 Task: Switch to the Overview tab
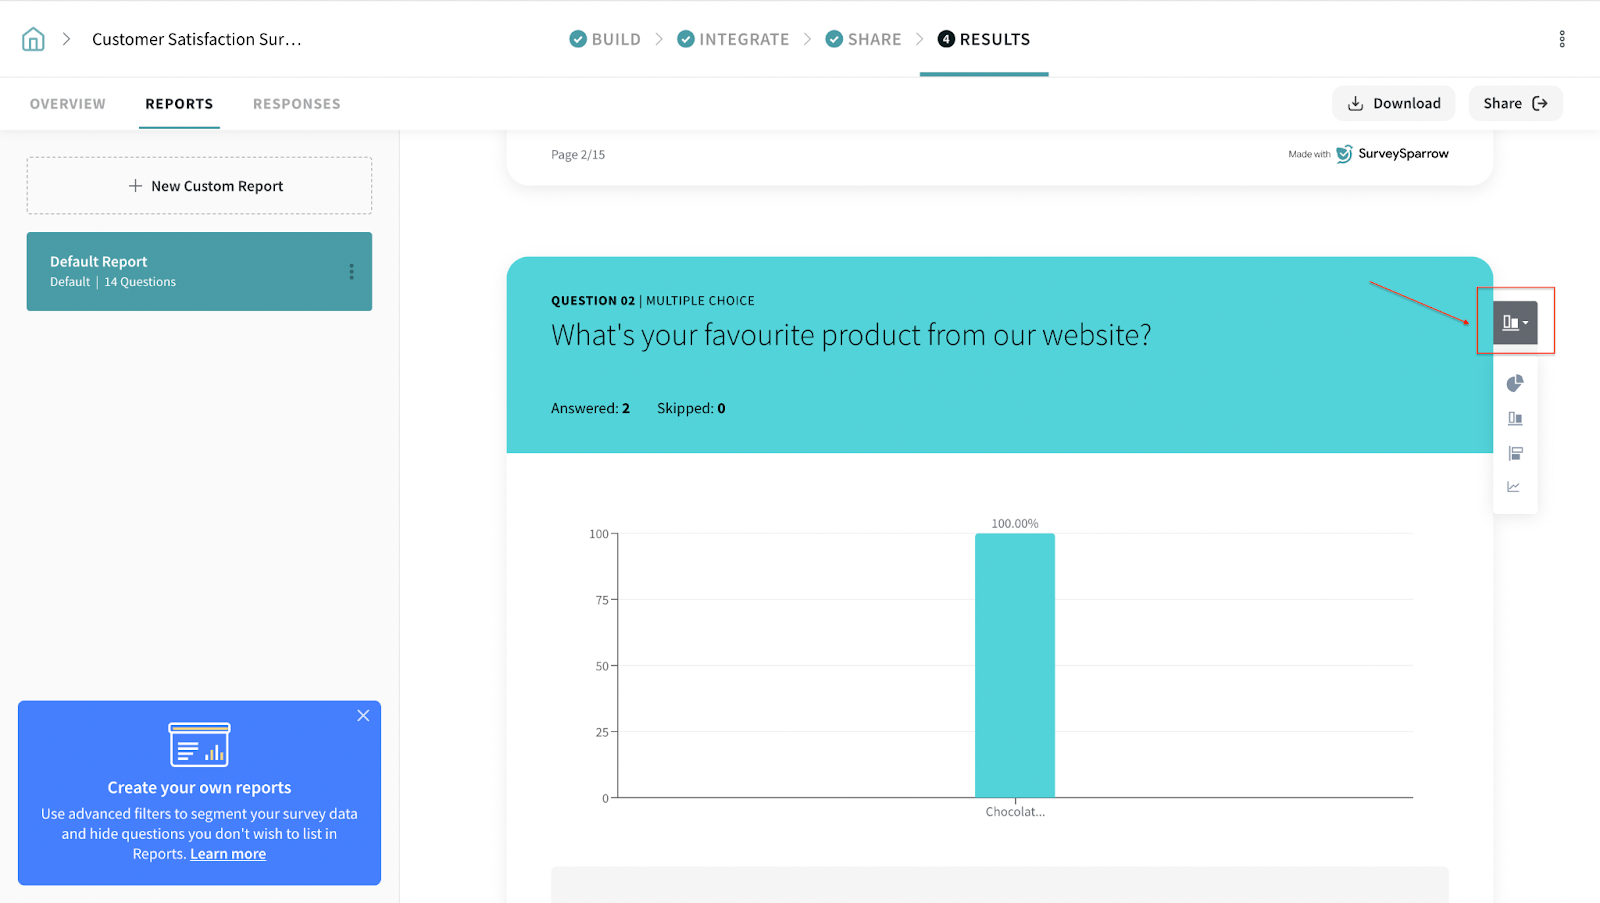pyautogui.click(x=68, y=104)
